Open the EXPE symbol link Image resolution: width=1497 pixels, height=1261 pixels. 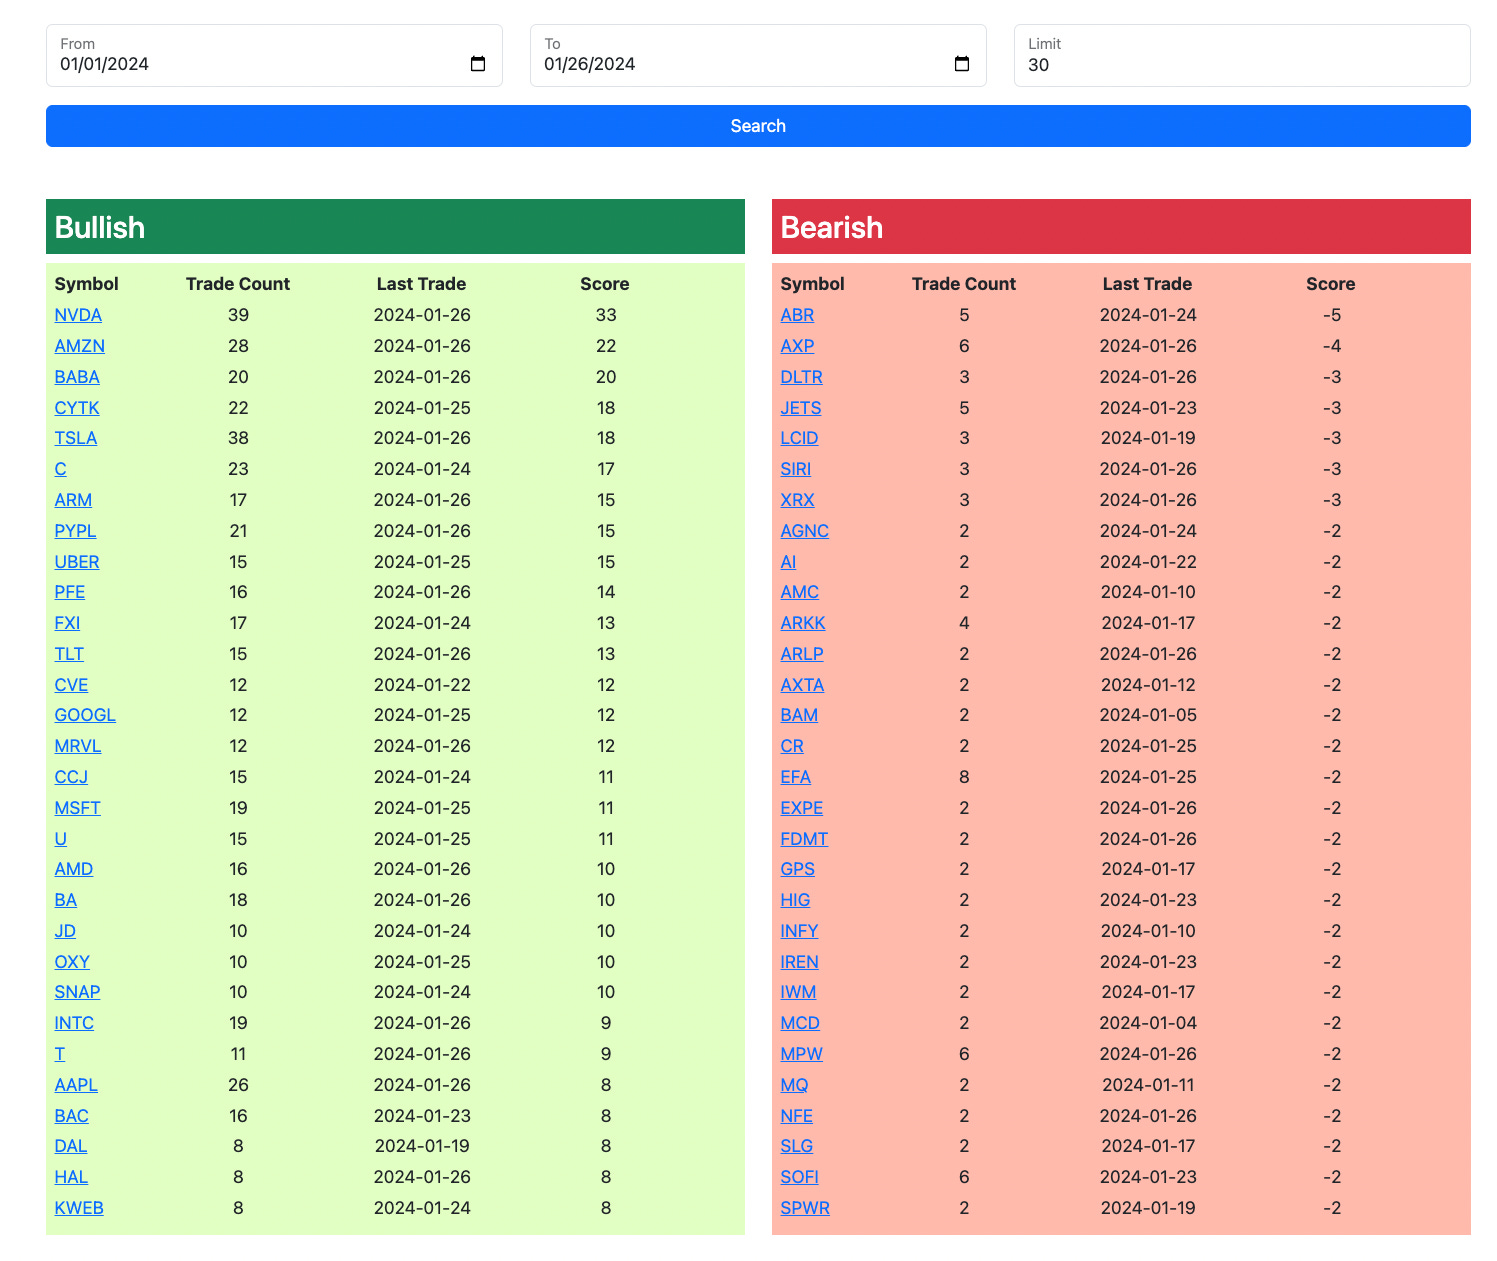coord(802,808)
